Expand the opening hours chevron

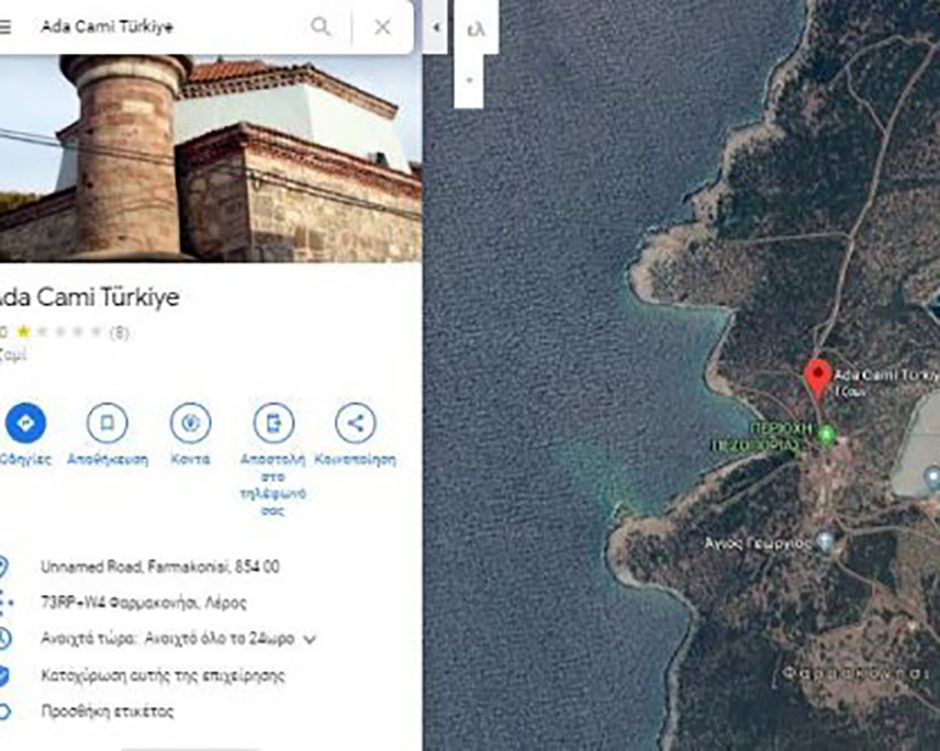(x=310, y=639)
